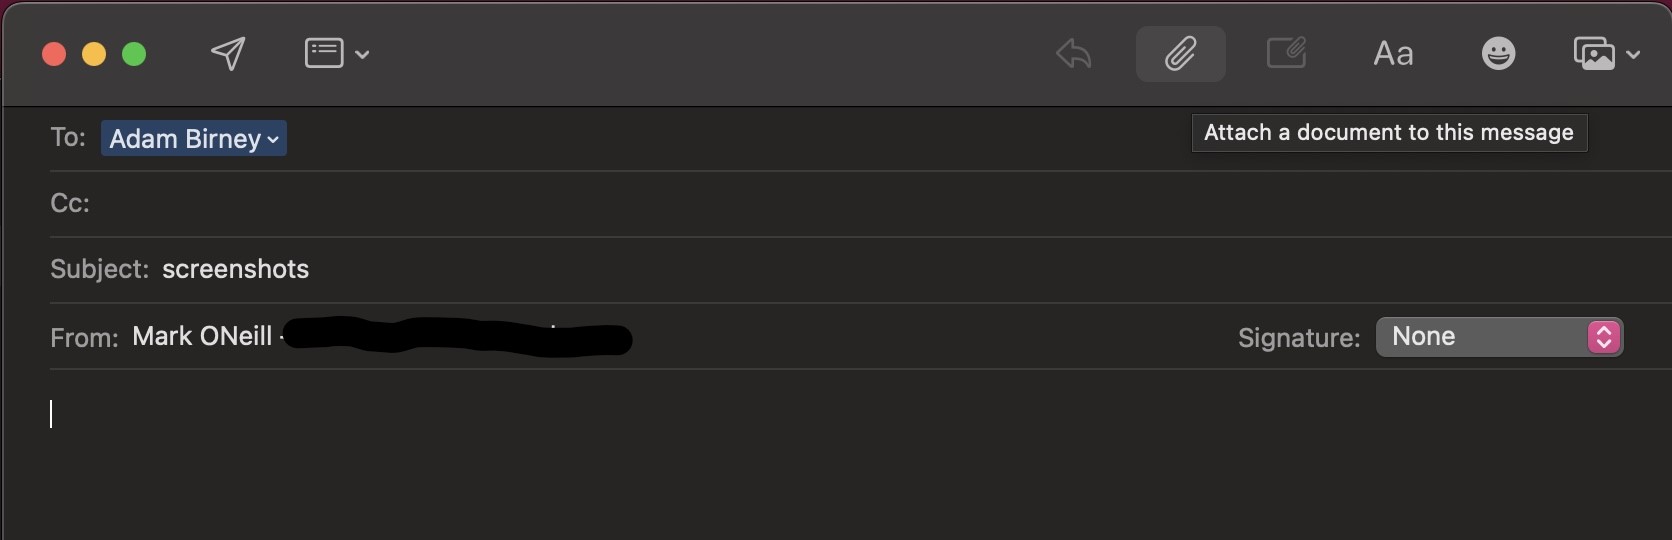Attach a document using paperclip icon
This screenshot has width=1672, height=540.
point(1180,53)
